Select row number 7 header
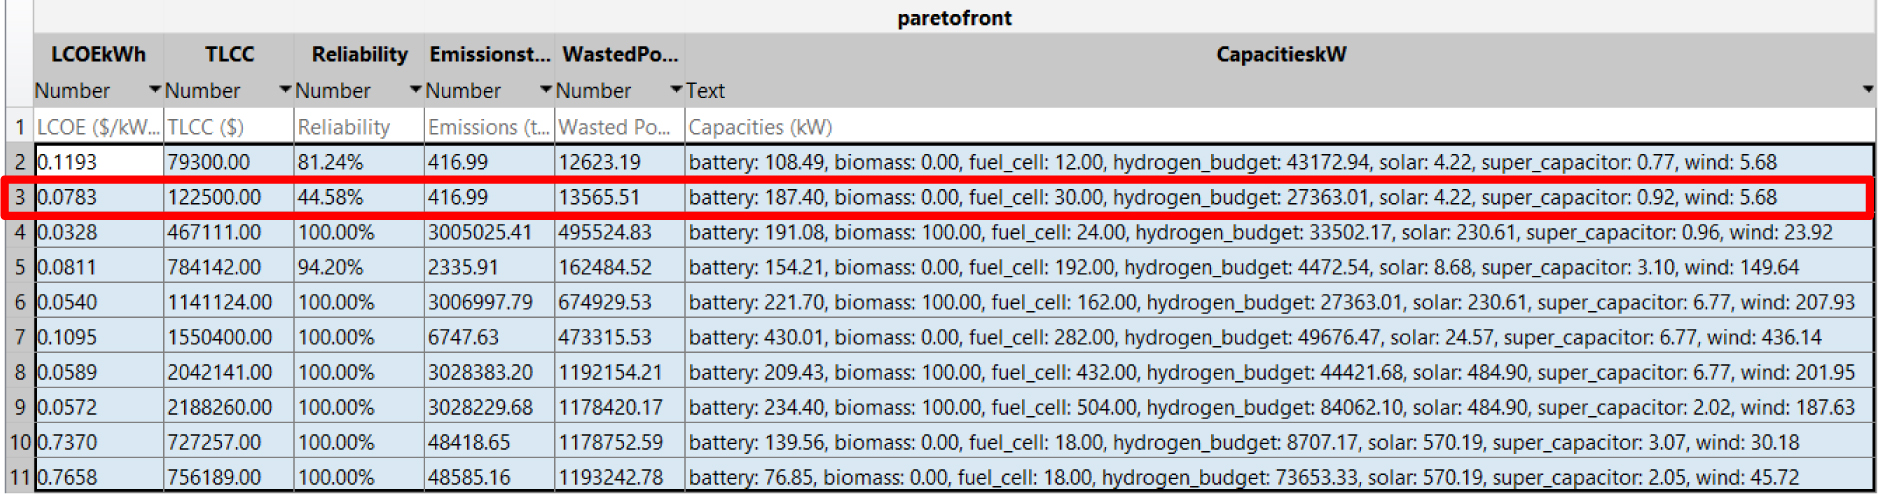This screenshot has height=494, width=1878. click(x=19, y=337)
